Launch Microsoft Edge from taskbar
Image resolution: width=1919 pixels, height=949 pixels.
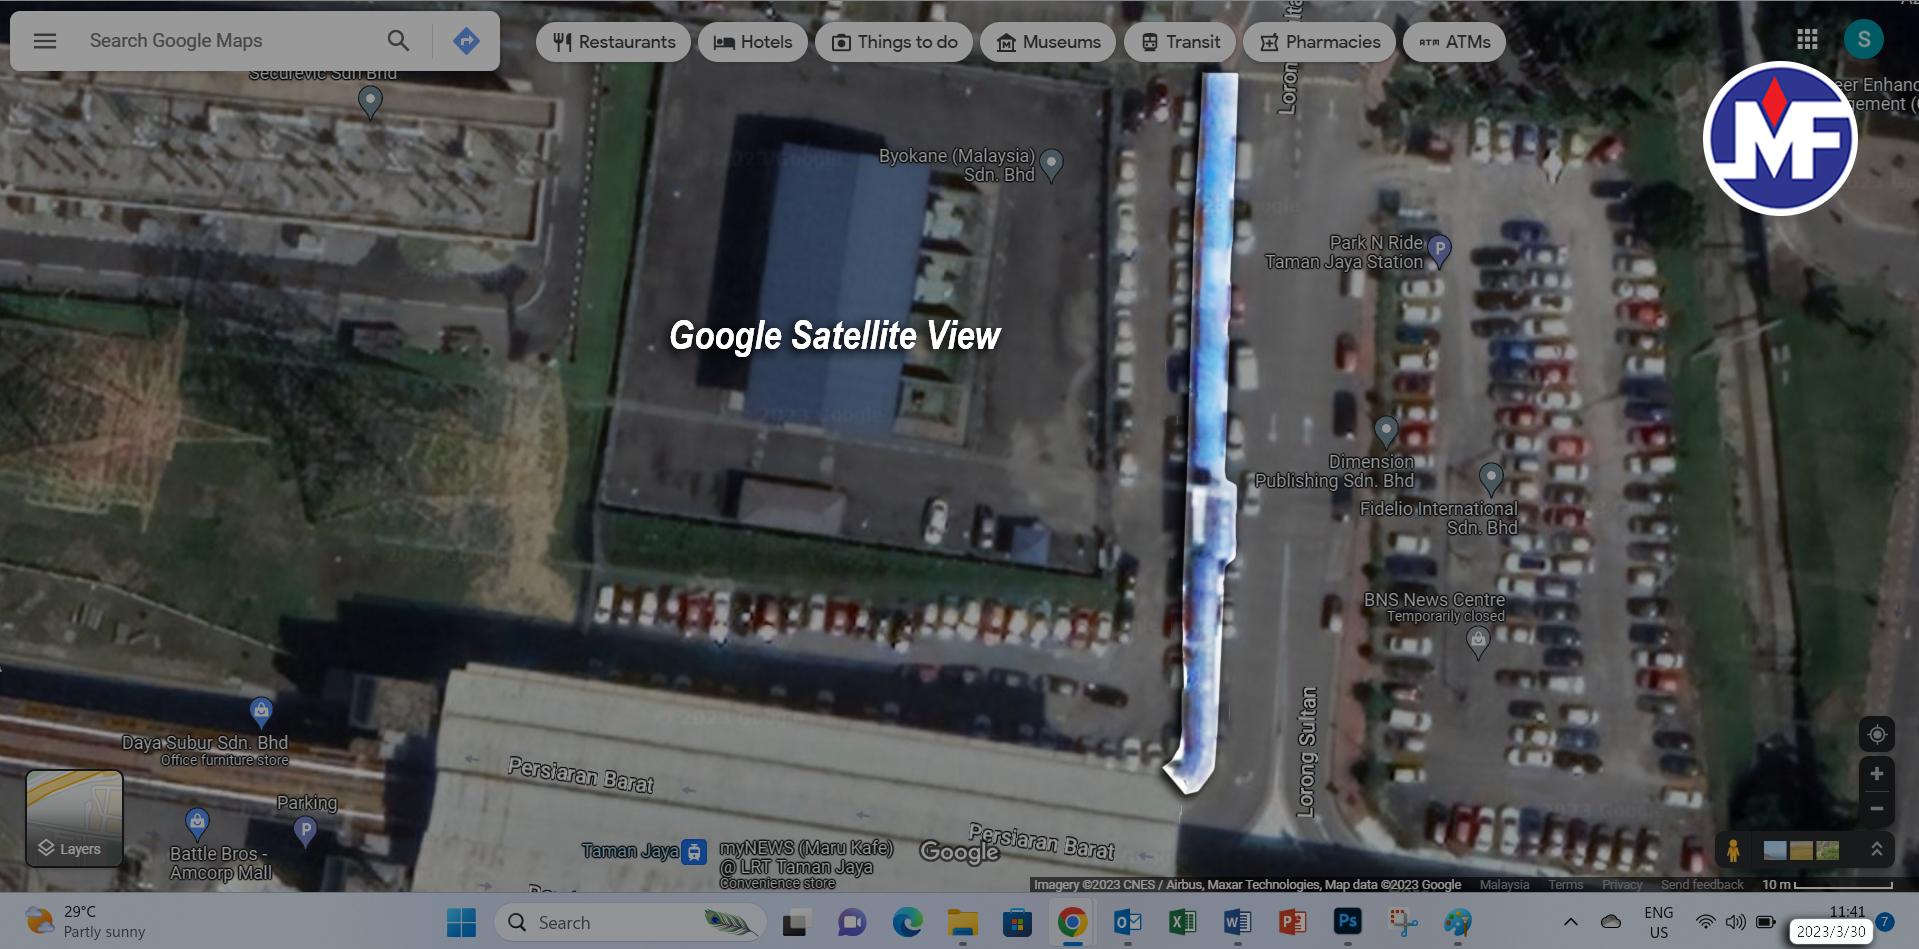tap(907, 922)
